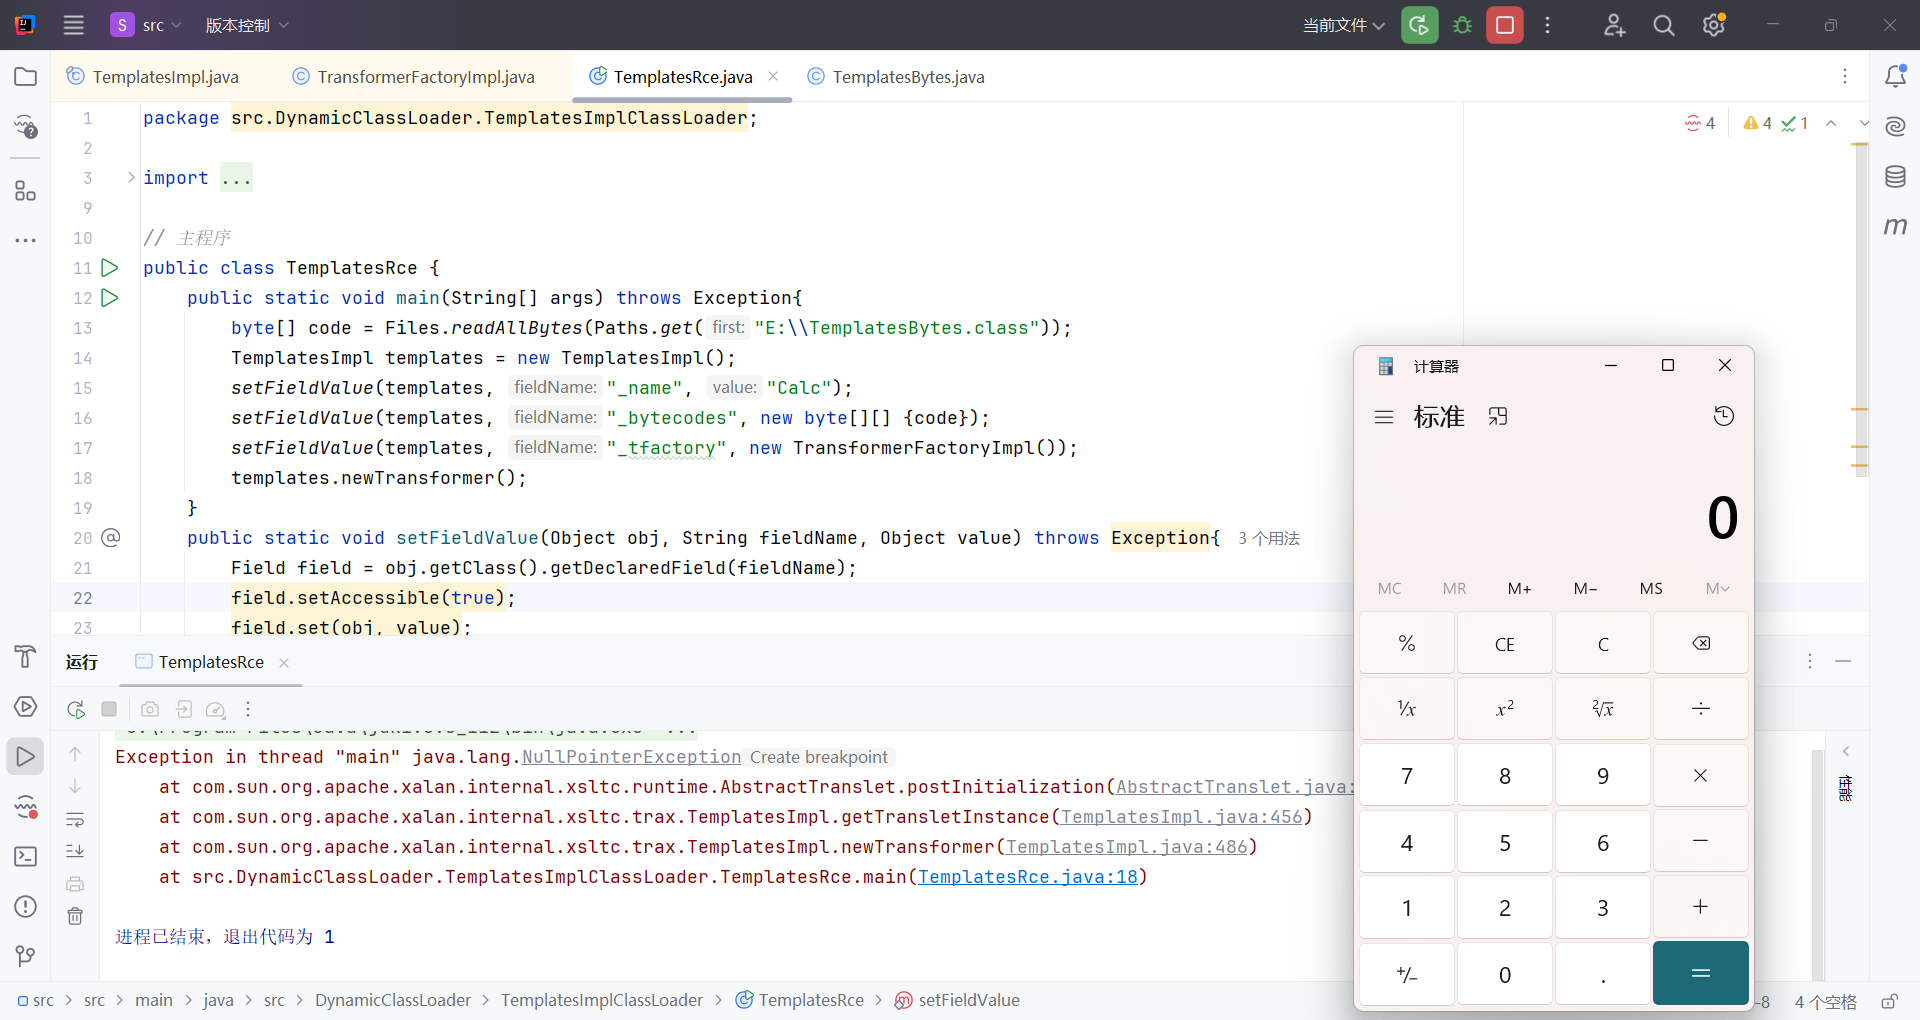Rerun TemplatesRce in the run panel
The width and height of the screenshot is (1920, 1020).
(x=76, y=709)
